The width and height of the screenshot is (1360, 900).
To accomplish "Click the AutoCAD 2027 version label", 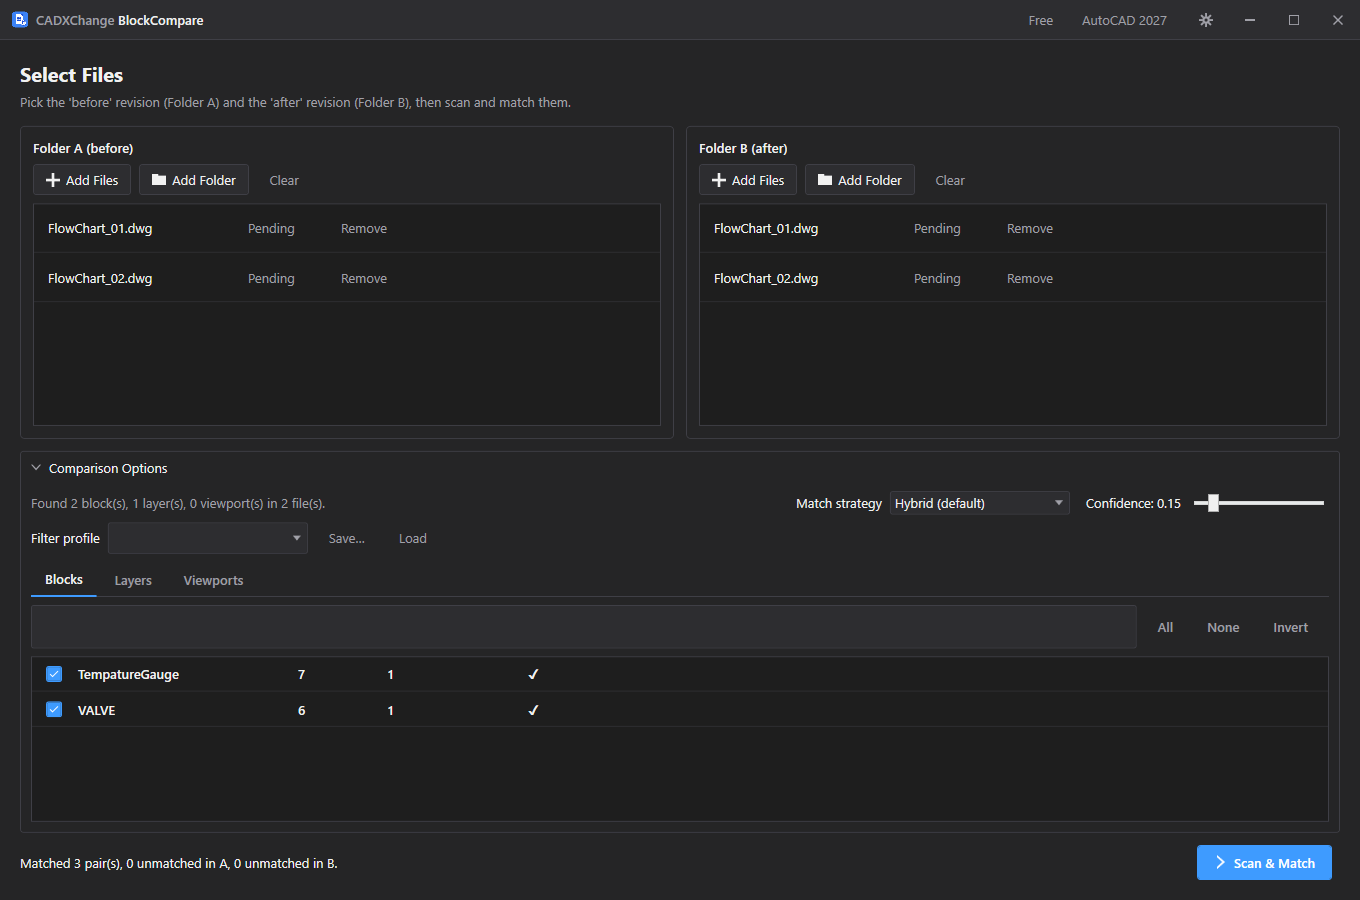I will (x=1124, y=20).
